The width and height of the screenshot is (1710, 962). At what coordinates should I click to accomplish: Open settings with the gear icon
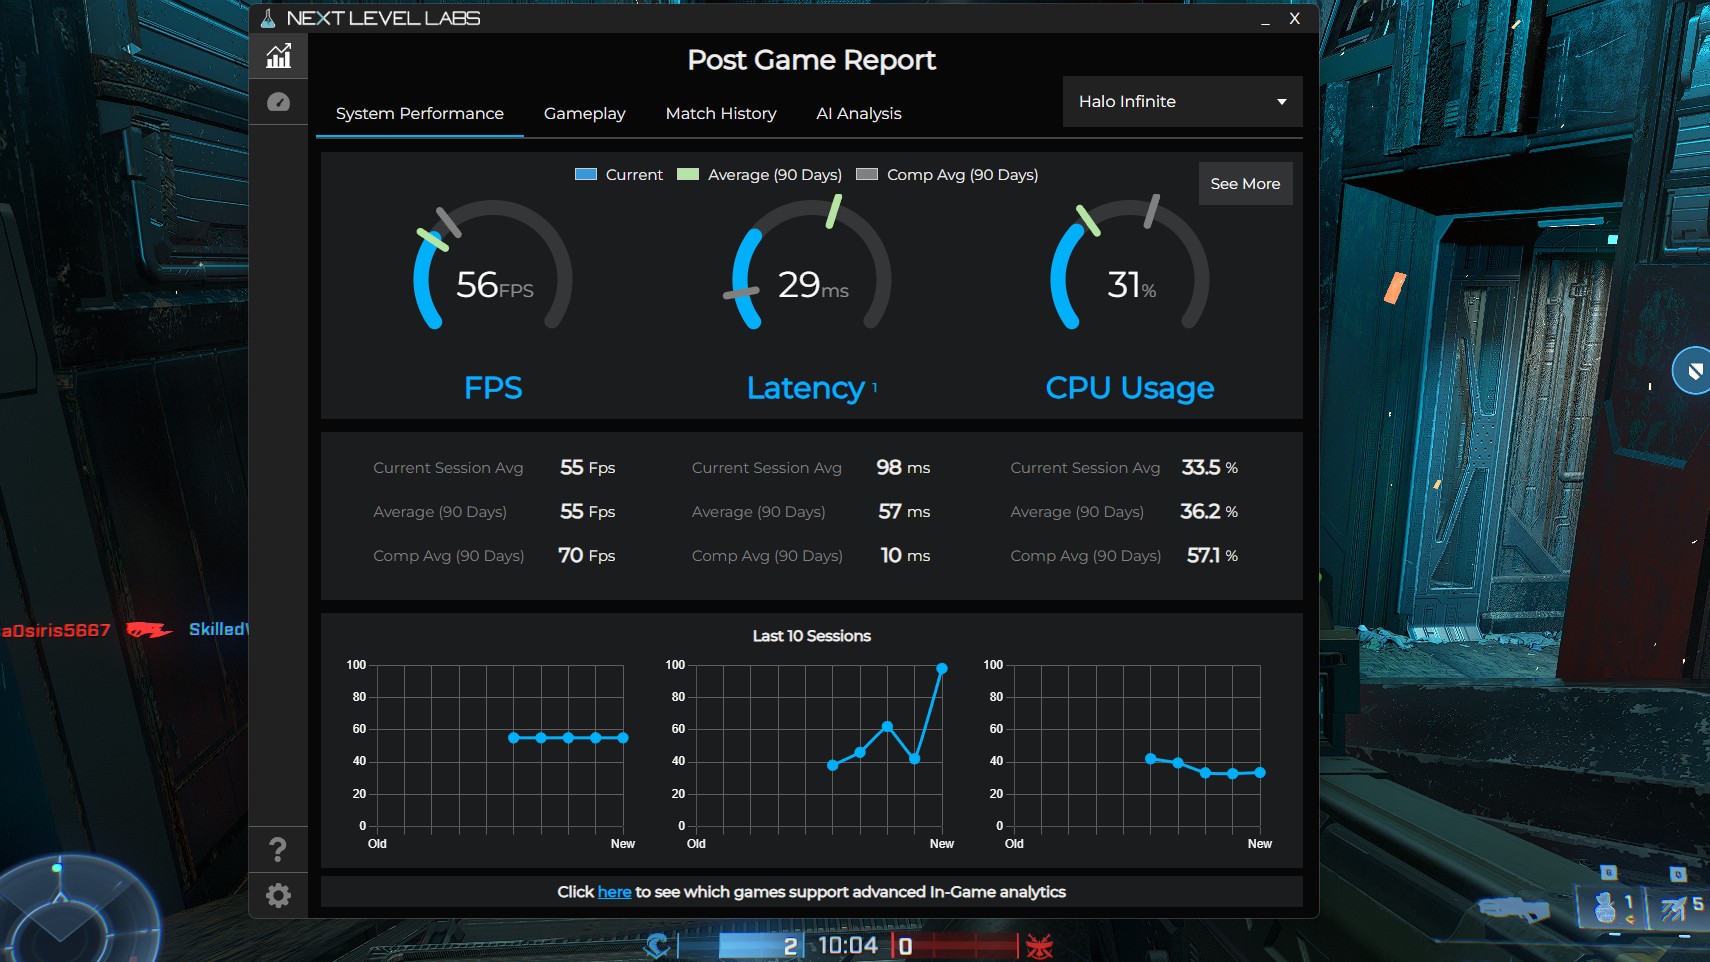(x=278, y=895)
